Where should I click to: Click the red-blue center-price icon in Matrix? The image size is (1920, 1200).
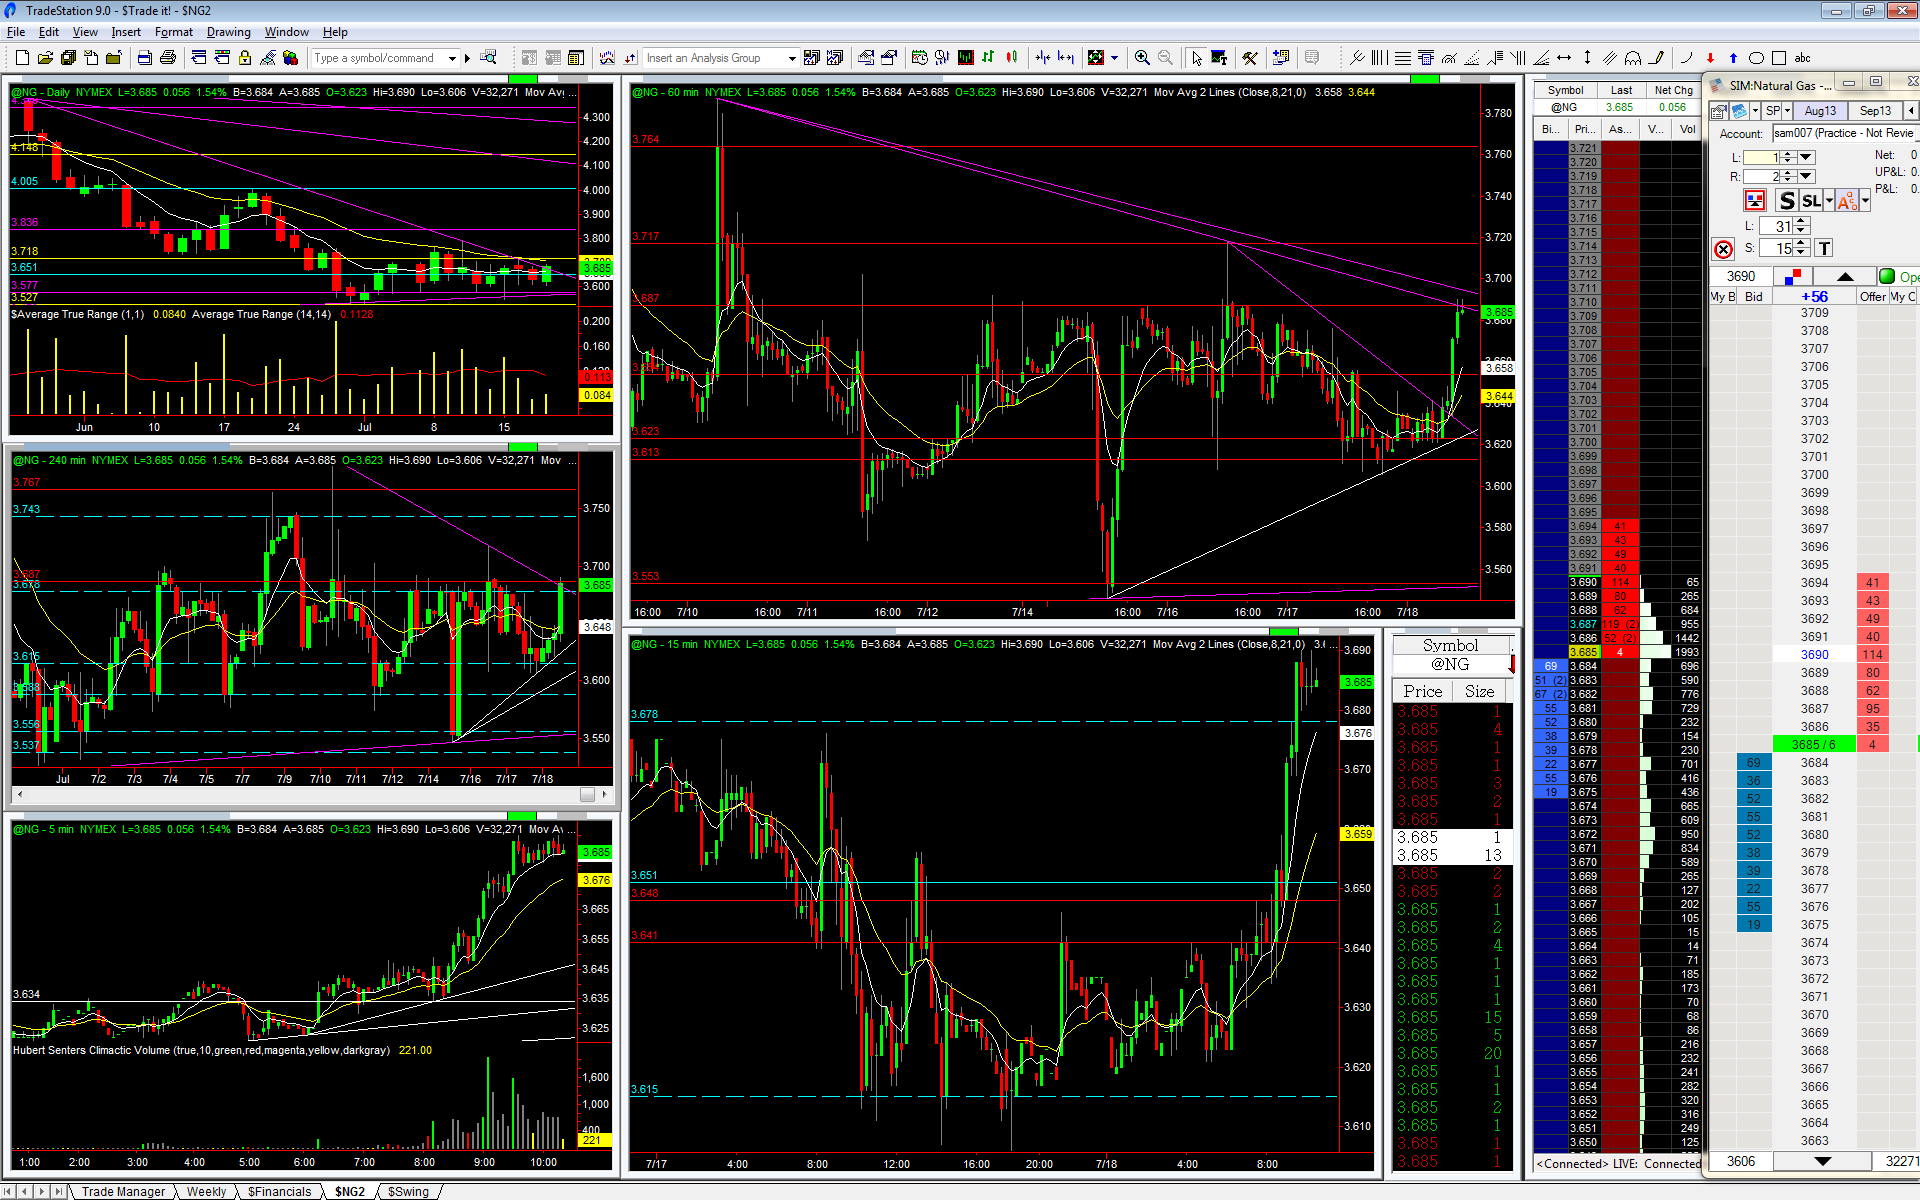tap(1792, 276)
